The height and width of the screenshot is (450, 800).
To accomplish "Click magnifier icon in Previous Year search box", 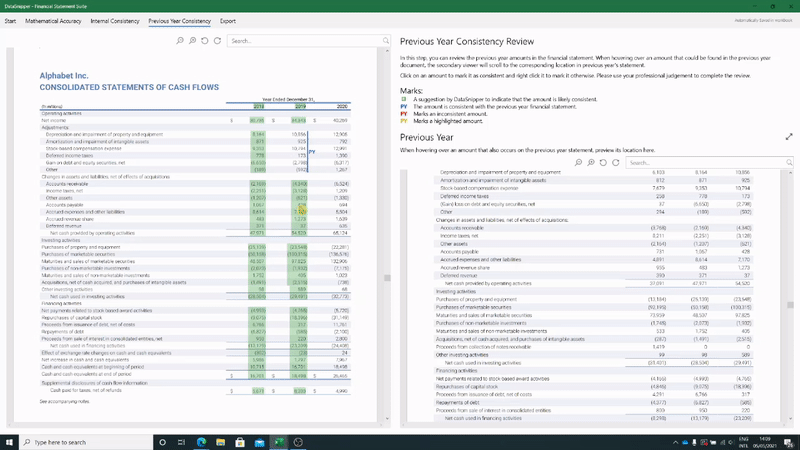I will [x=789, y=162].
